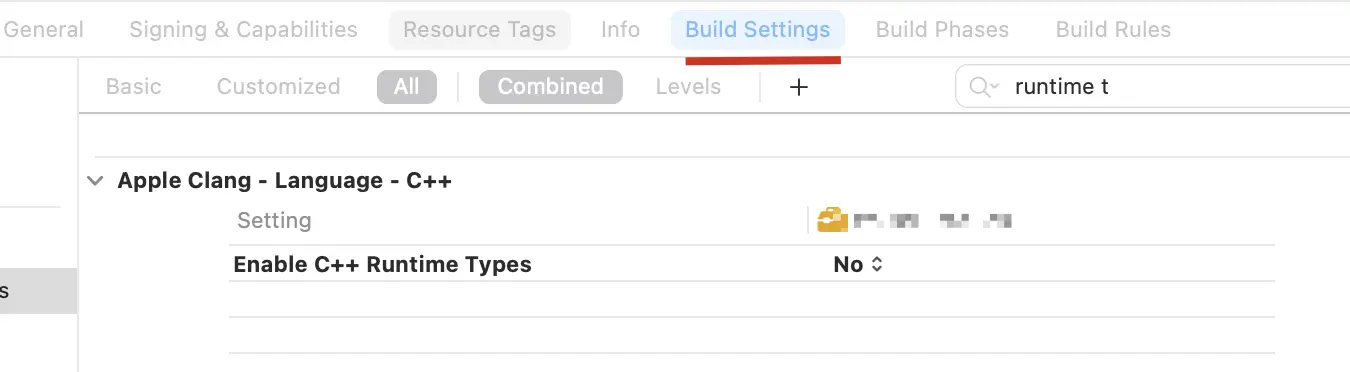1350x372 pixels.
Task: Click the search field containing runtime t
Action: 1153,87
